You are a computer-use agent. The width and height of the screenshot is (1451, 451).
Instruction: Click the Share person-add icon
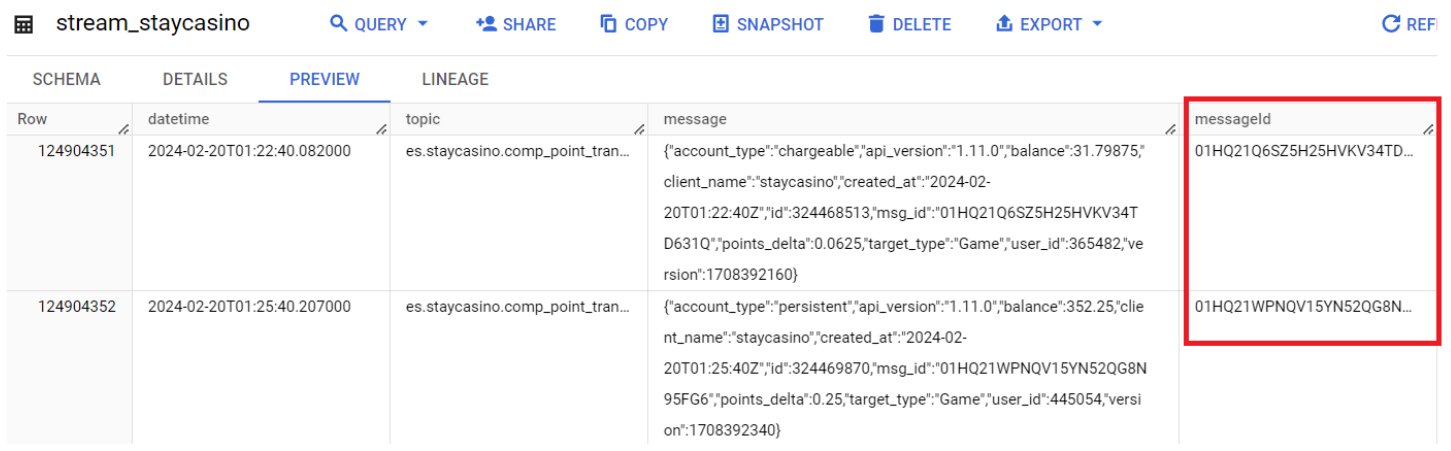[486, 24]
